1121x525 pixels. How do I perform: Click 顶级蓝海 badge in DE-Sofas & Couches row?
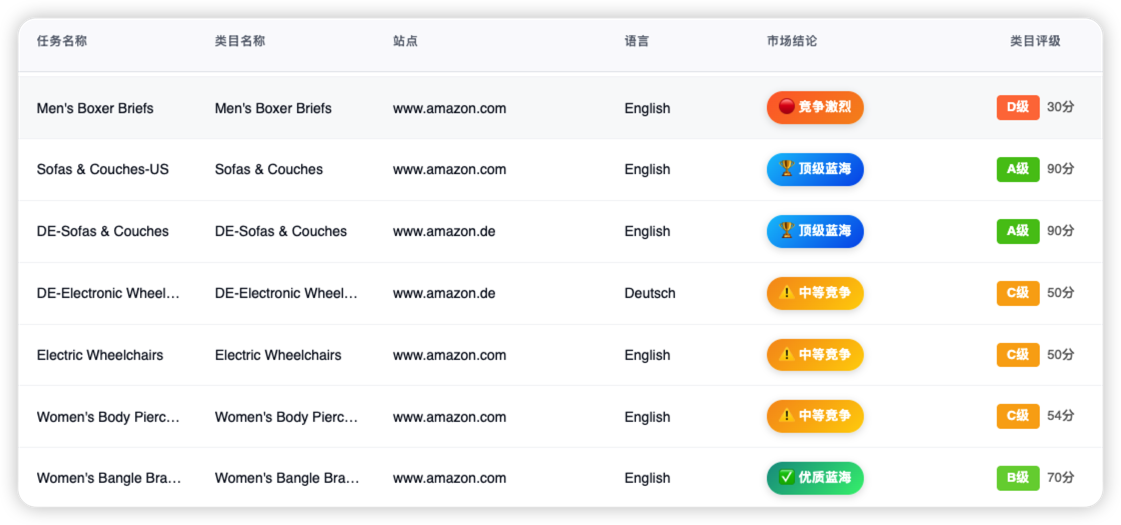815,231
